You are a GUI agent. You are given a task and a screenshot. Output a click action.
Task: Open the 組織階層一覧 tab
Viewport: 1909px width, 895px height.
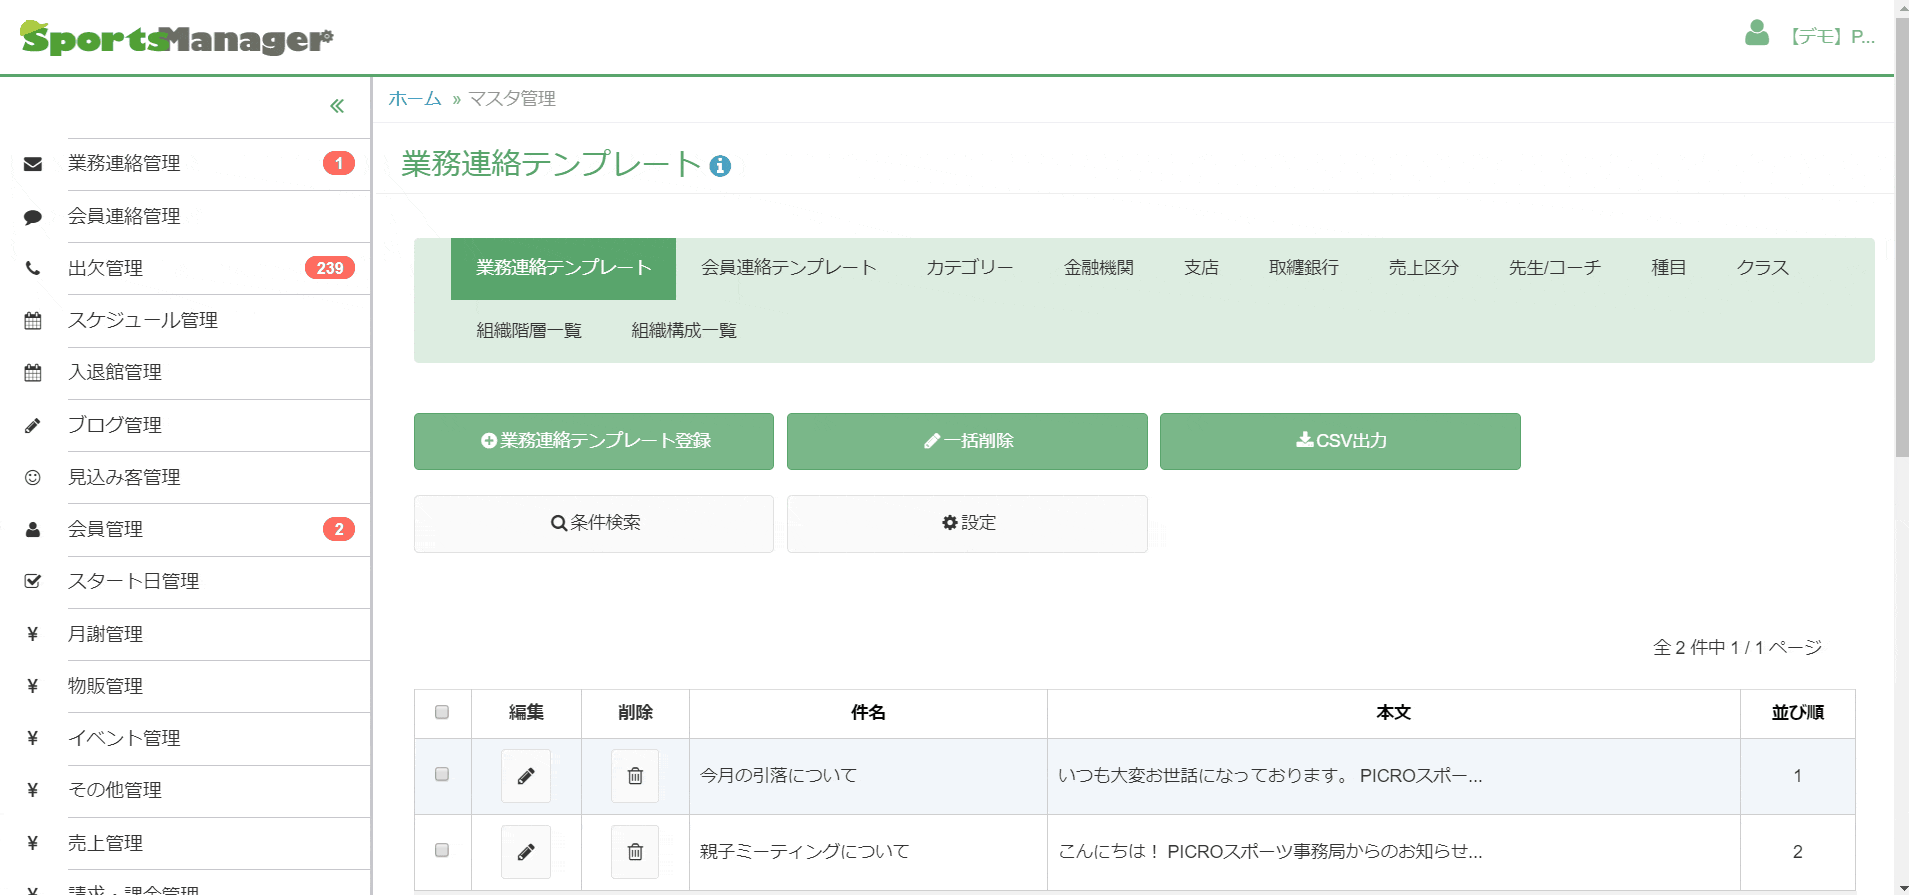pos(529,331)
